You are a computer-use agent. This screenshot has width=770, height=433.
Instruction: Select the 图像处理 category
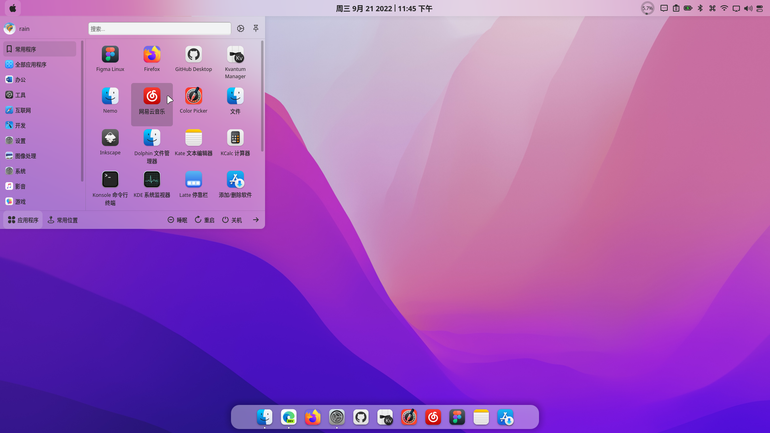(40, 156)
